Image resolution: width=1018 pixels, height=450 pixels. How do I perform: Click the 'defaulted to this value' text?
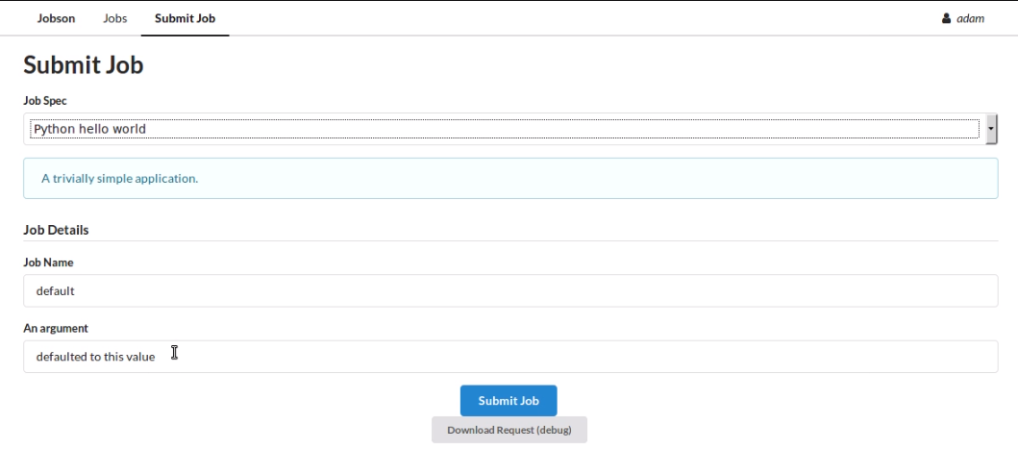(x=95, y=356)
